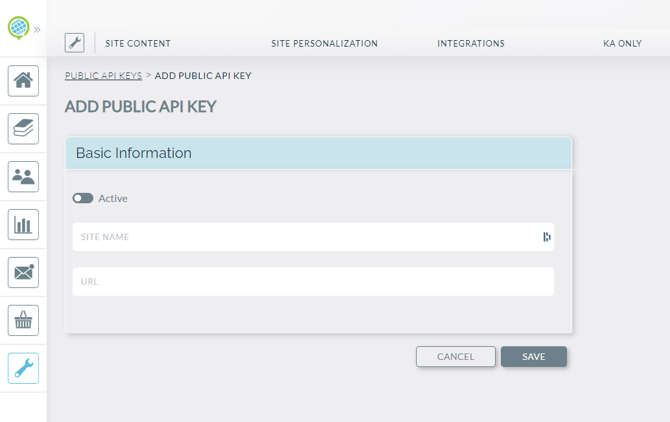Select the highlighted wrench icon in sidebar
This screenshot has width=670, height=422.
click(23, 368)
